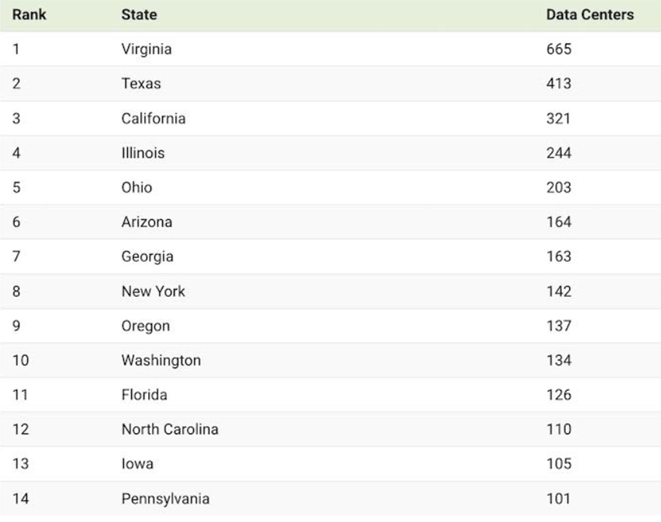Click Texas in the State column
This screenshot has width=661, height=522.
point(141,84)
